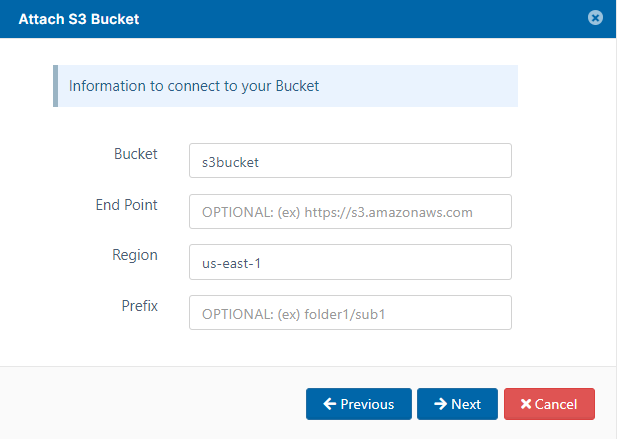Select the Region text field
This screenshot has height=439, width=617.
coord(350,263)
